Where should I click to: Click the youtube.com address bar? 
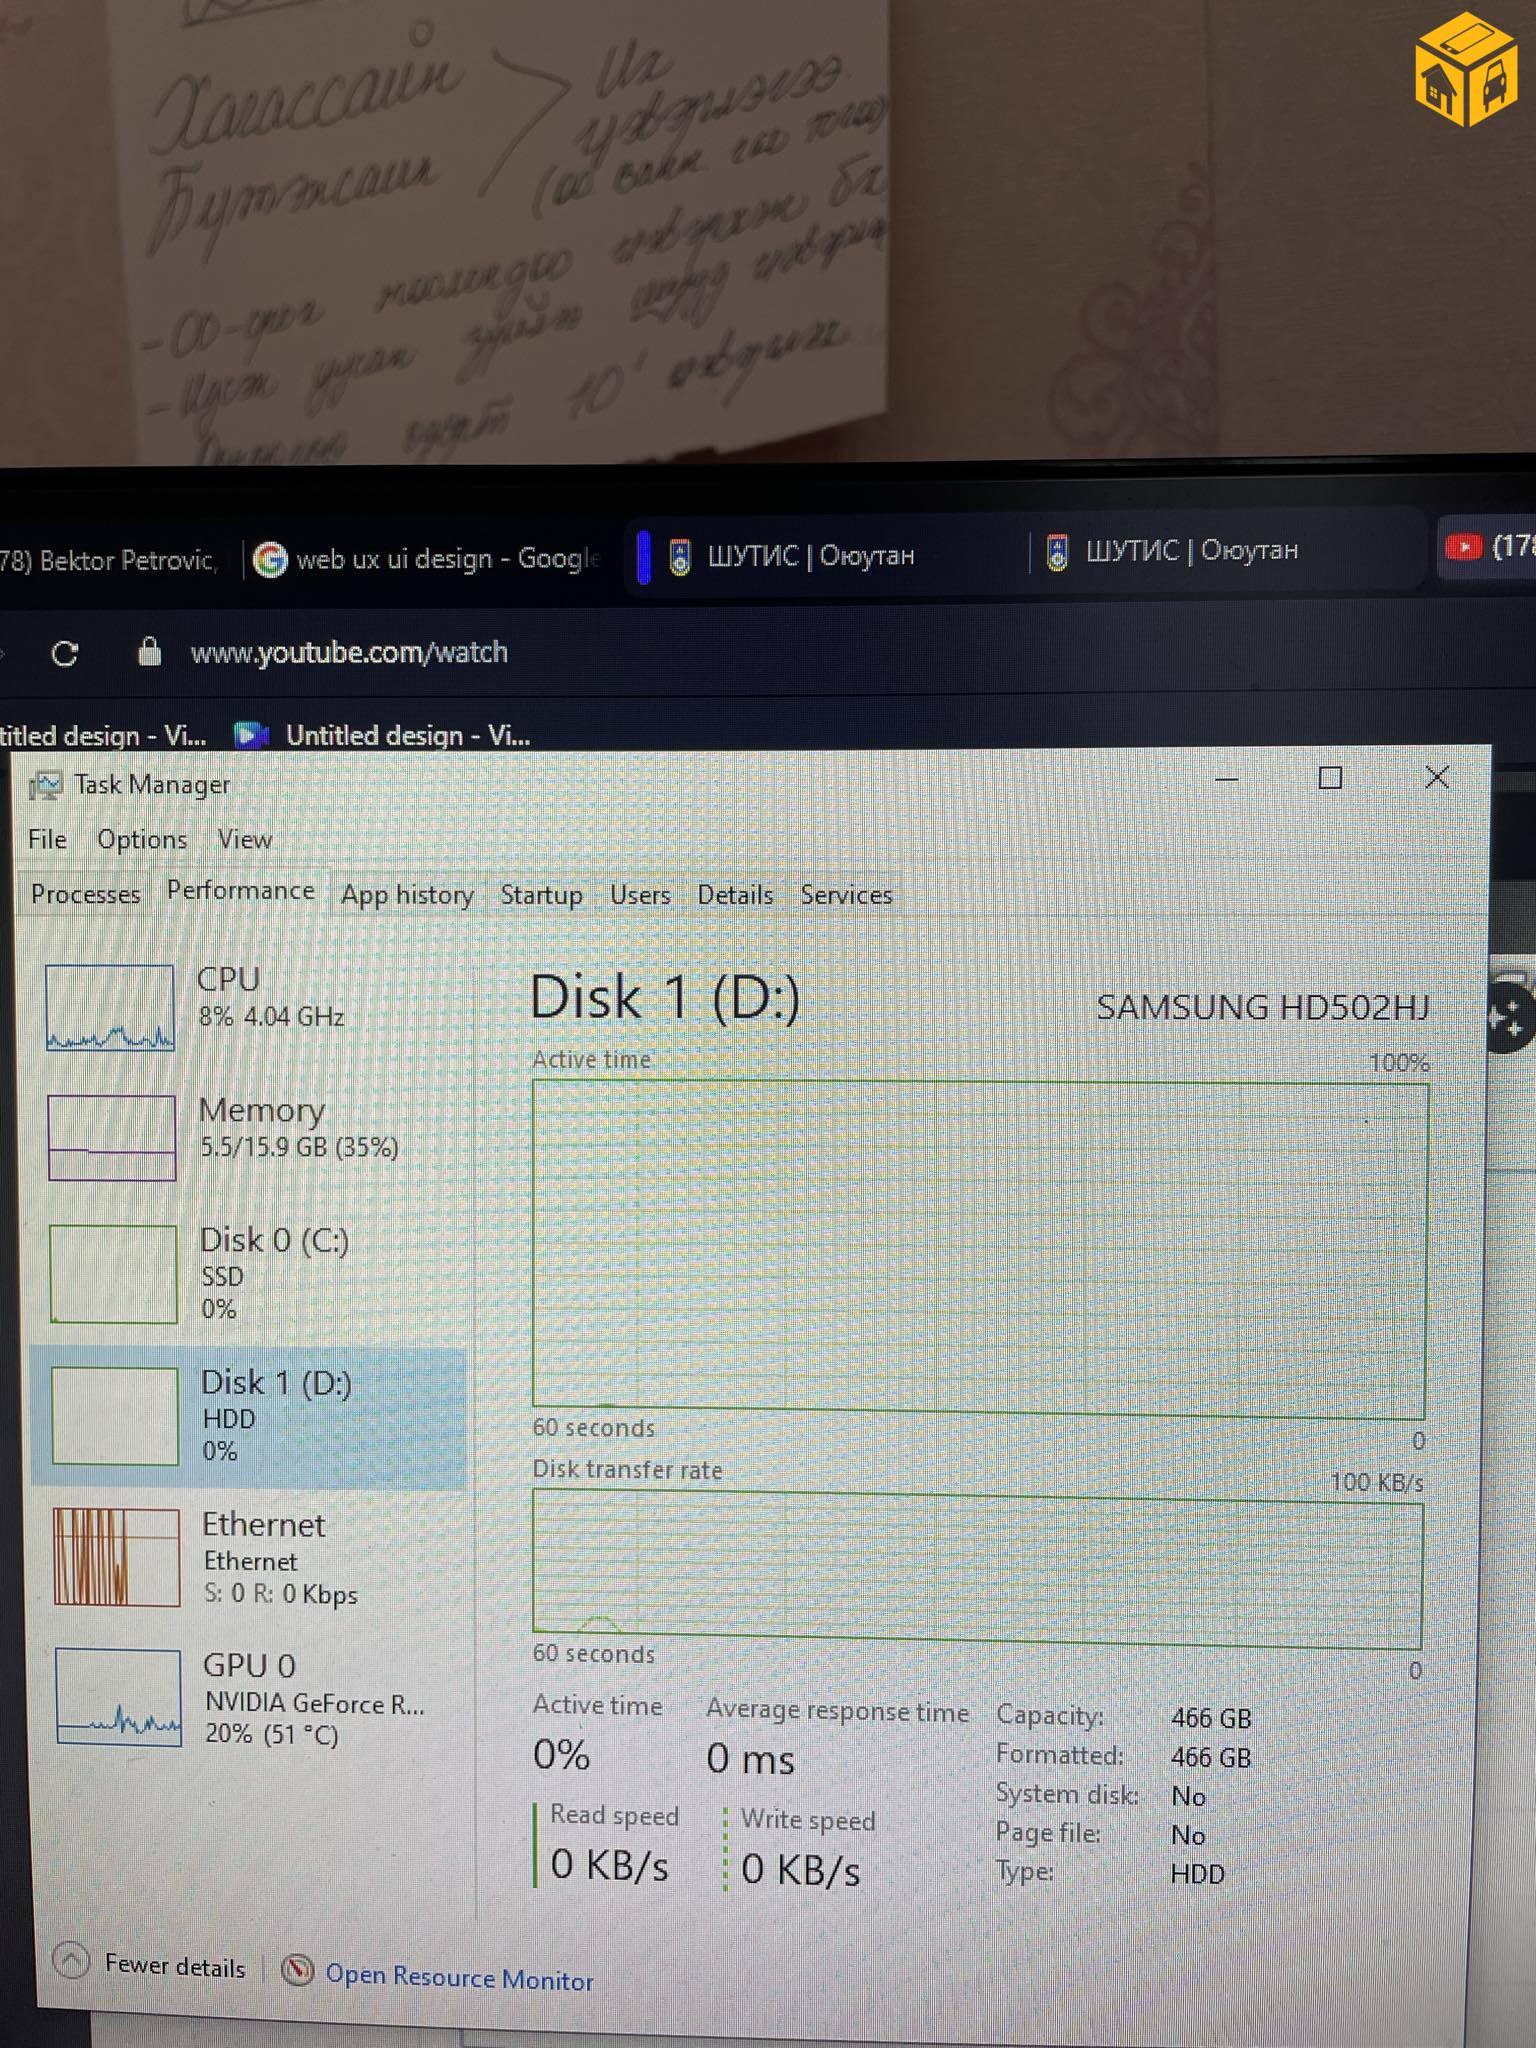[349, 653]
